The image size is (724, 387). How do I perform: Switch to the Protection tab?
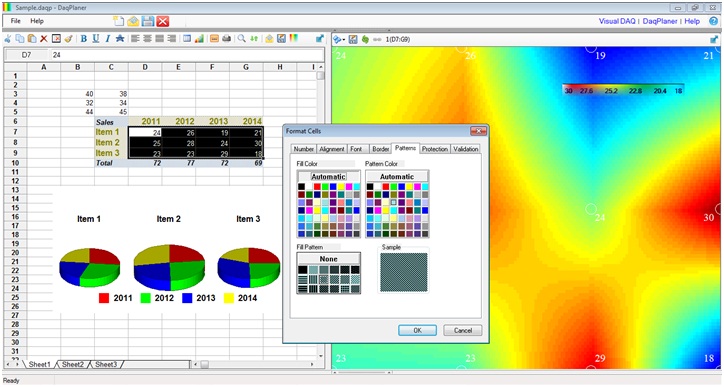coord(435,149)
